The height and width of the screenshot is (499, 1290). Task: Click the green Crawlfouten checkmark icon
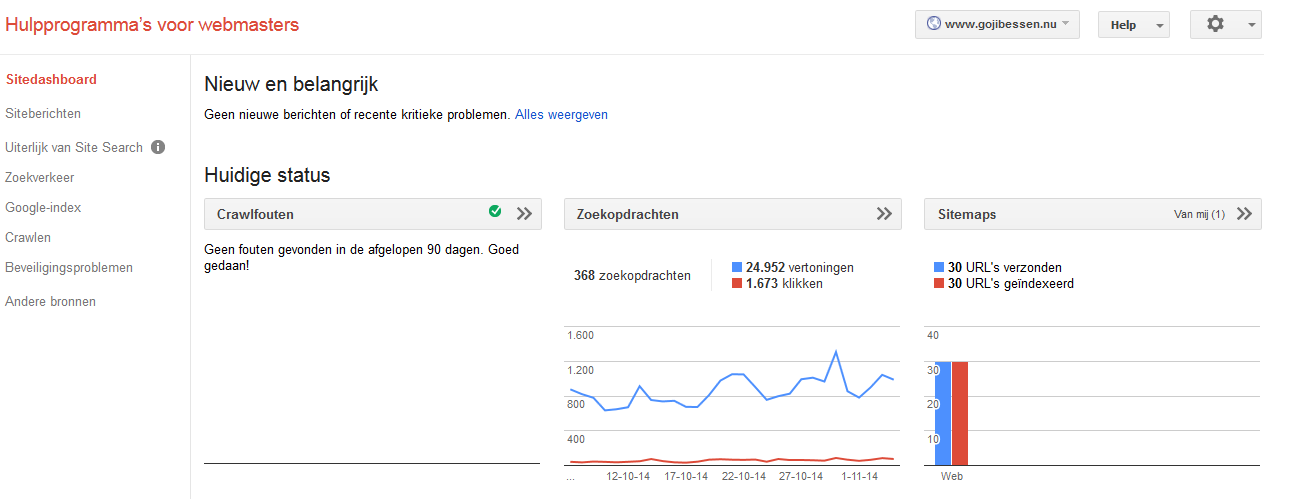click(495, 212)
